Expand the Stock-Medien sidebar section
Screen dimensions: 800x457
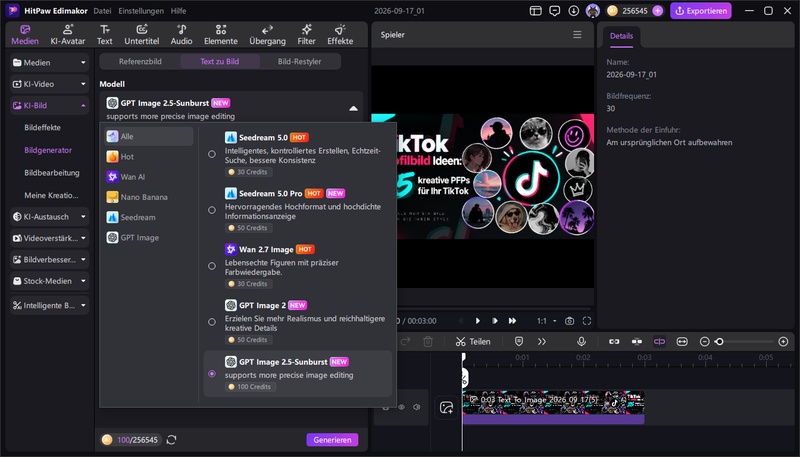(49, 281)
